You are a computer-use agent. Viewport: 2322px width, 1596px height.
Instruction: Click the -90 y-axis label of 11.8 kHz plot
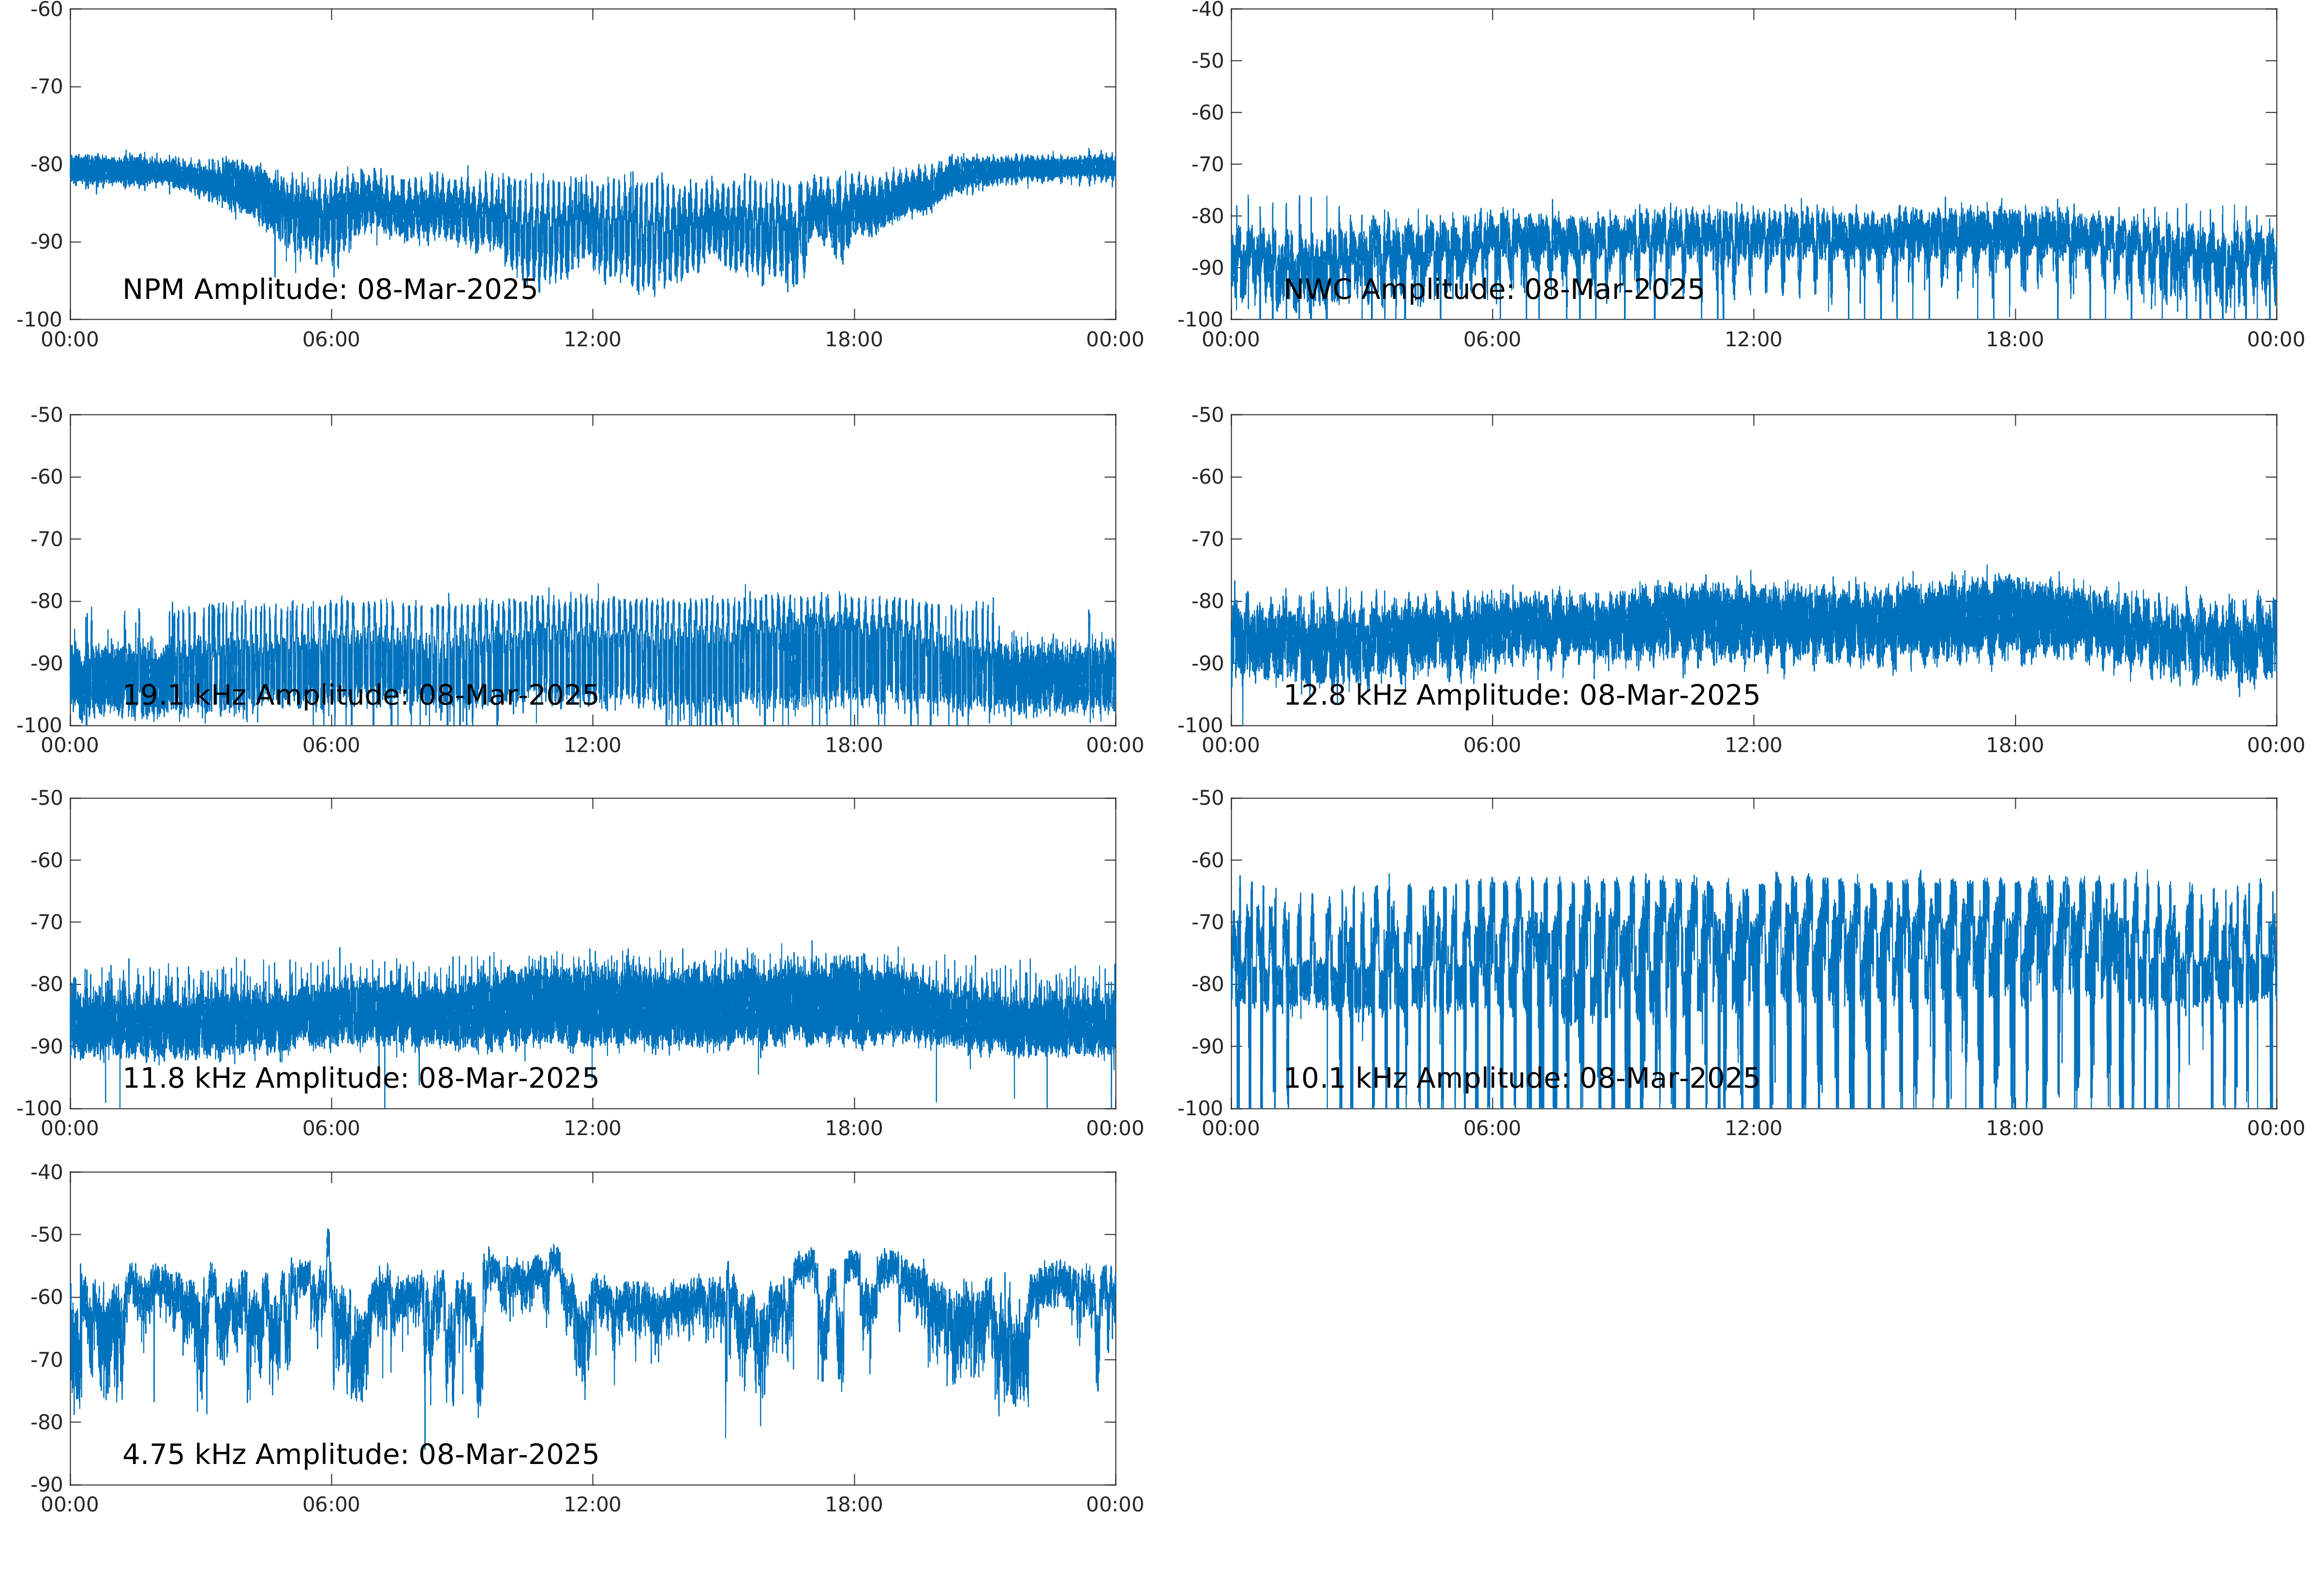(46, 1047)
